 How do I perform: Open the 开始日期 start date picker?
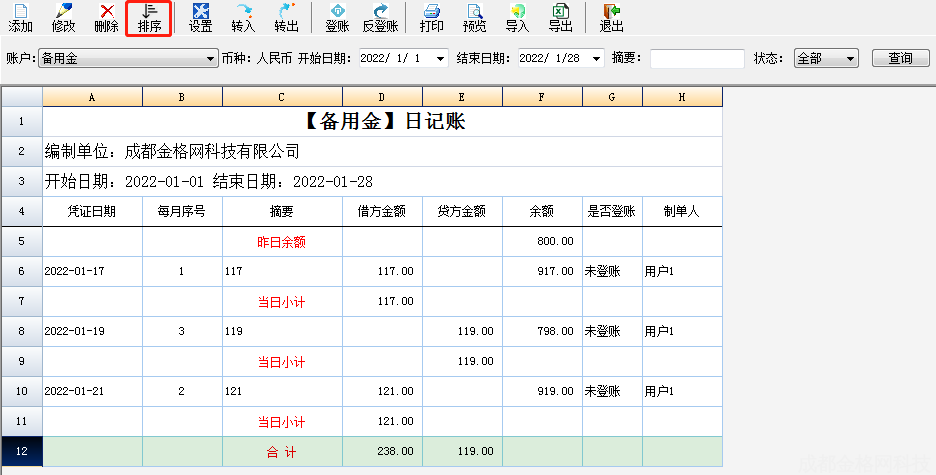(441, 59)
